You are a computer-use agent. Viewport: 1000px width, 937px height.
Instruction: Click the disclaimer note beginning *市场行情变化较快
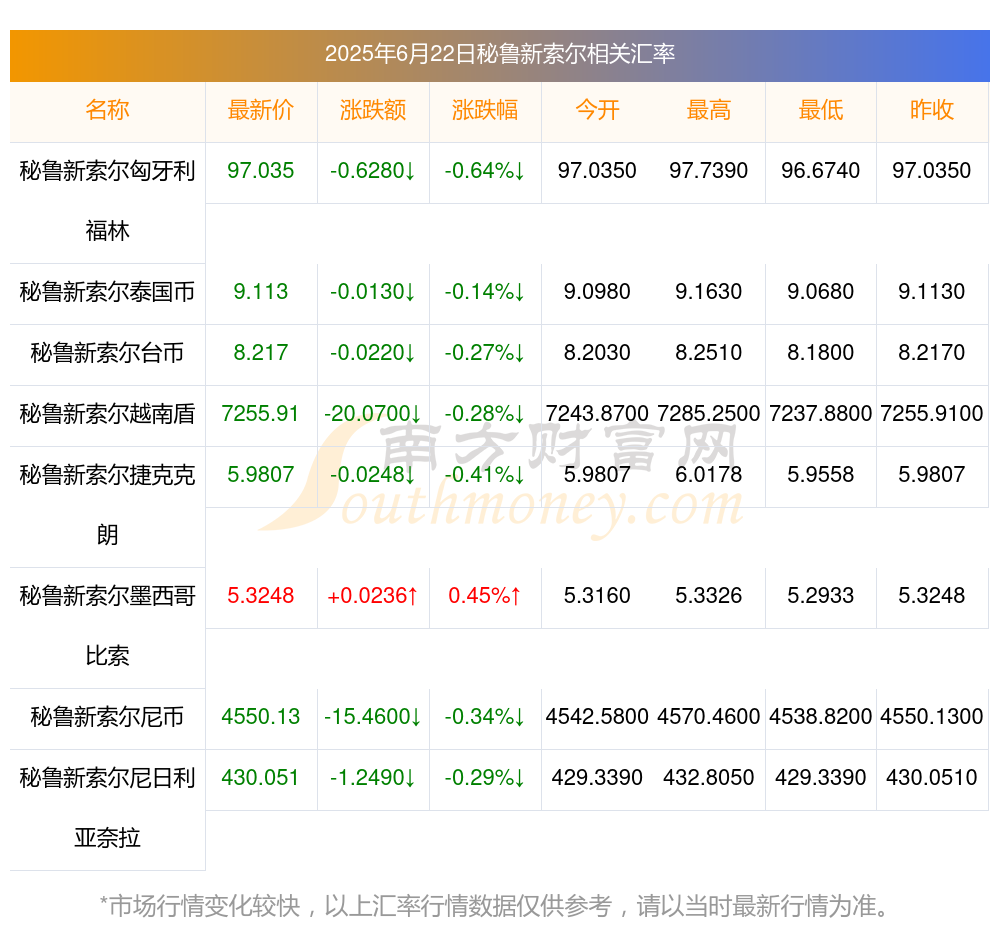click(x=495, y=906)
